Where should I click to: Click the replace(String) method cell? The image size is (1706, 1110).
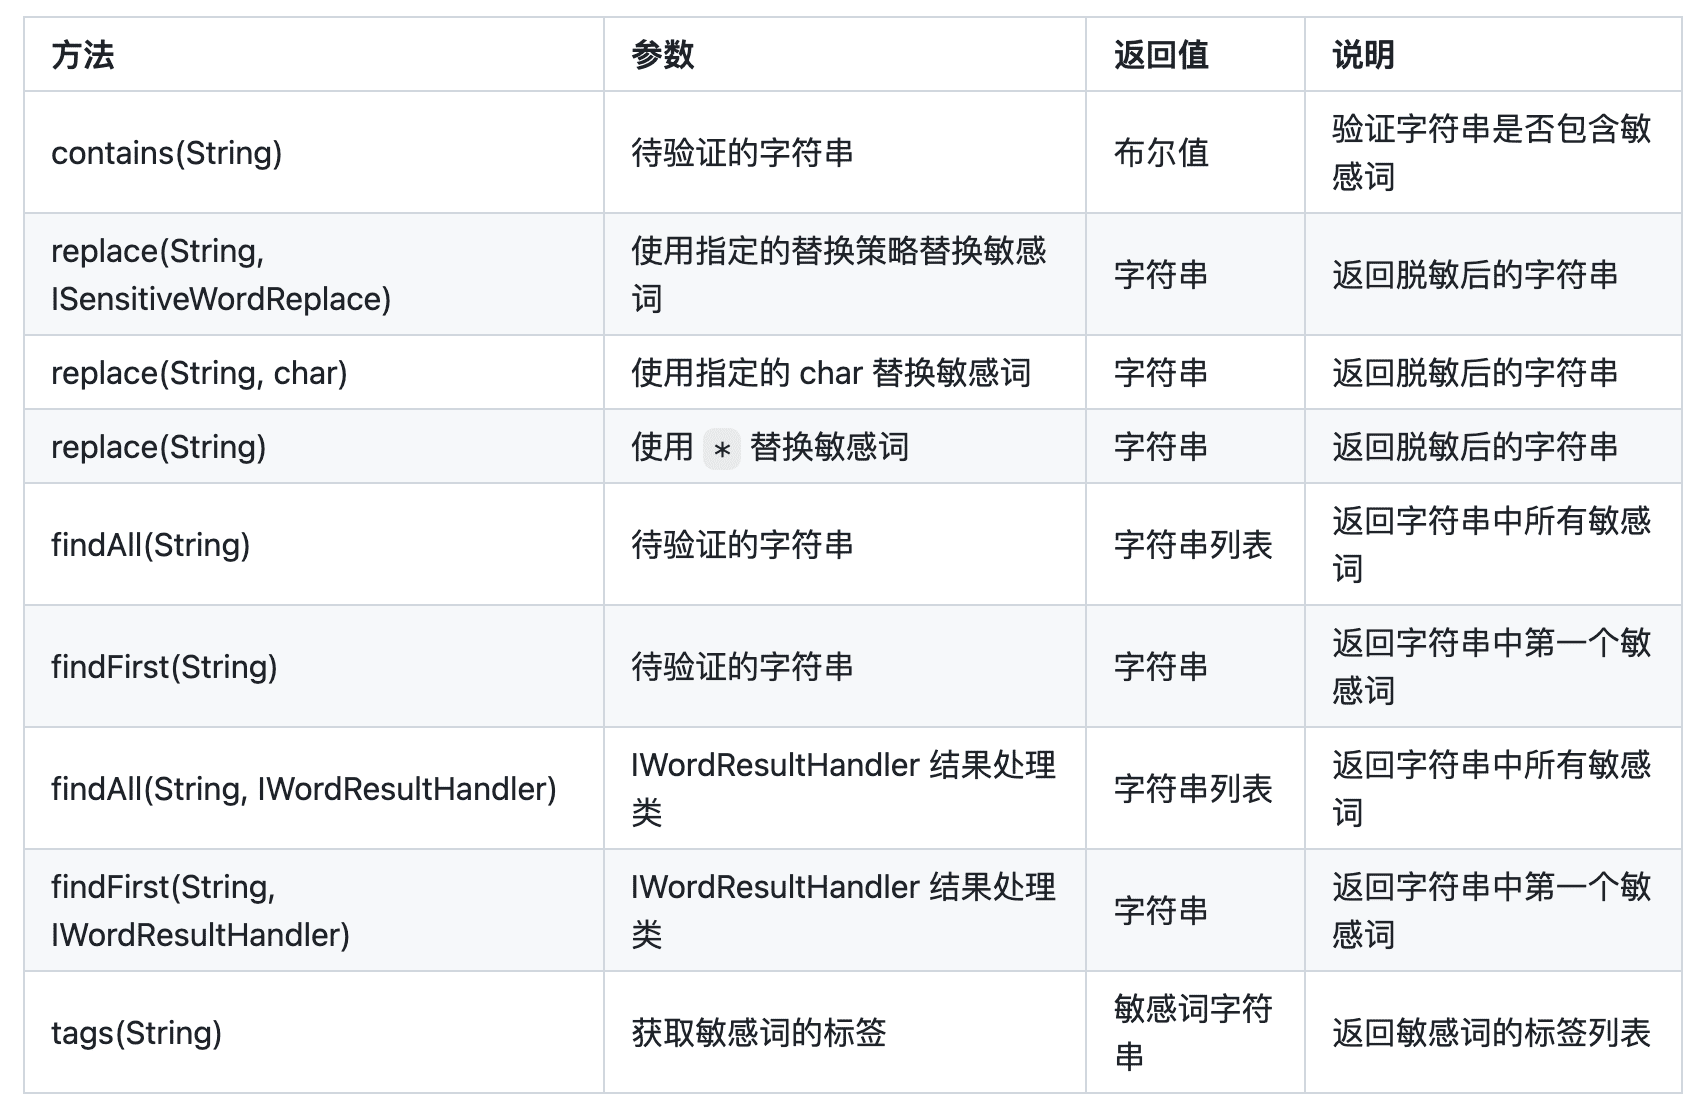pos(314,446)
